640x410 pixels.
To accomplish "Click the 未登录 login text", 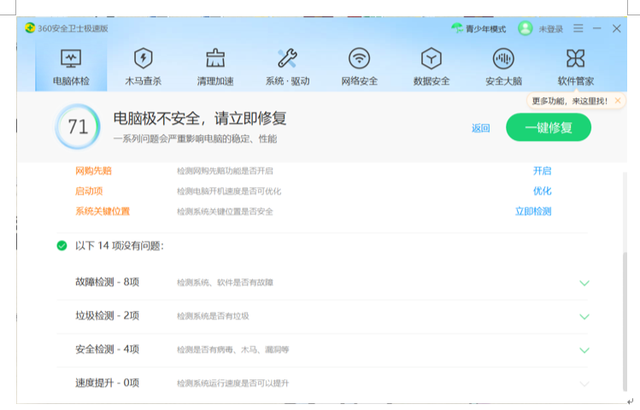I will coord(551,29).
